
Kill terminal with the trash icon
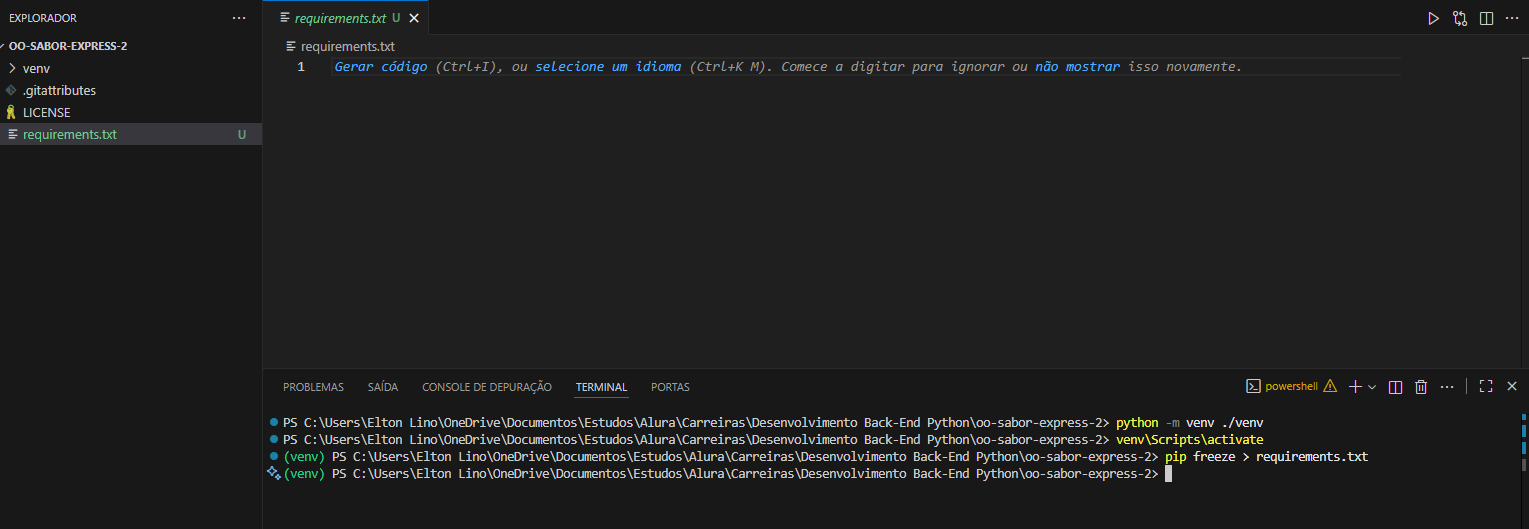click(x=1420, y=387)
